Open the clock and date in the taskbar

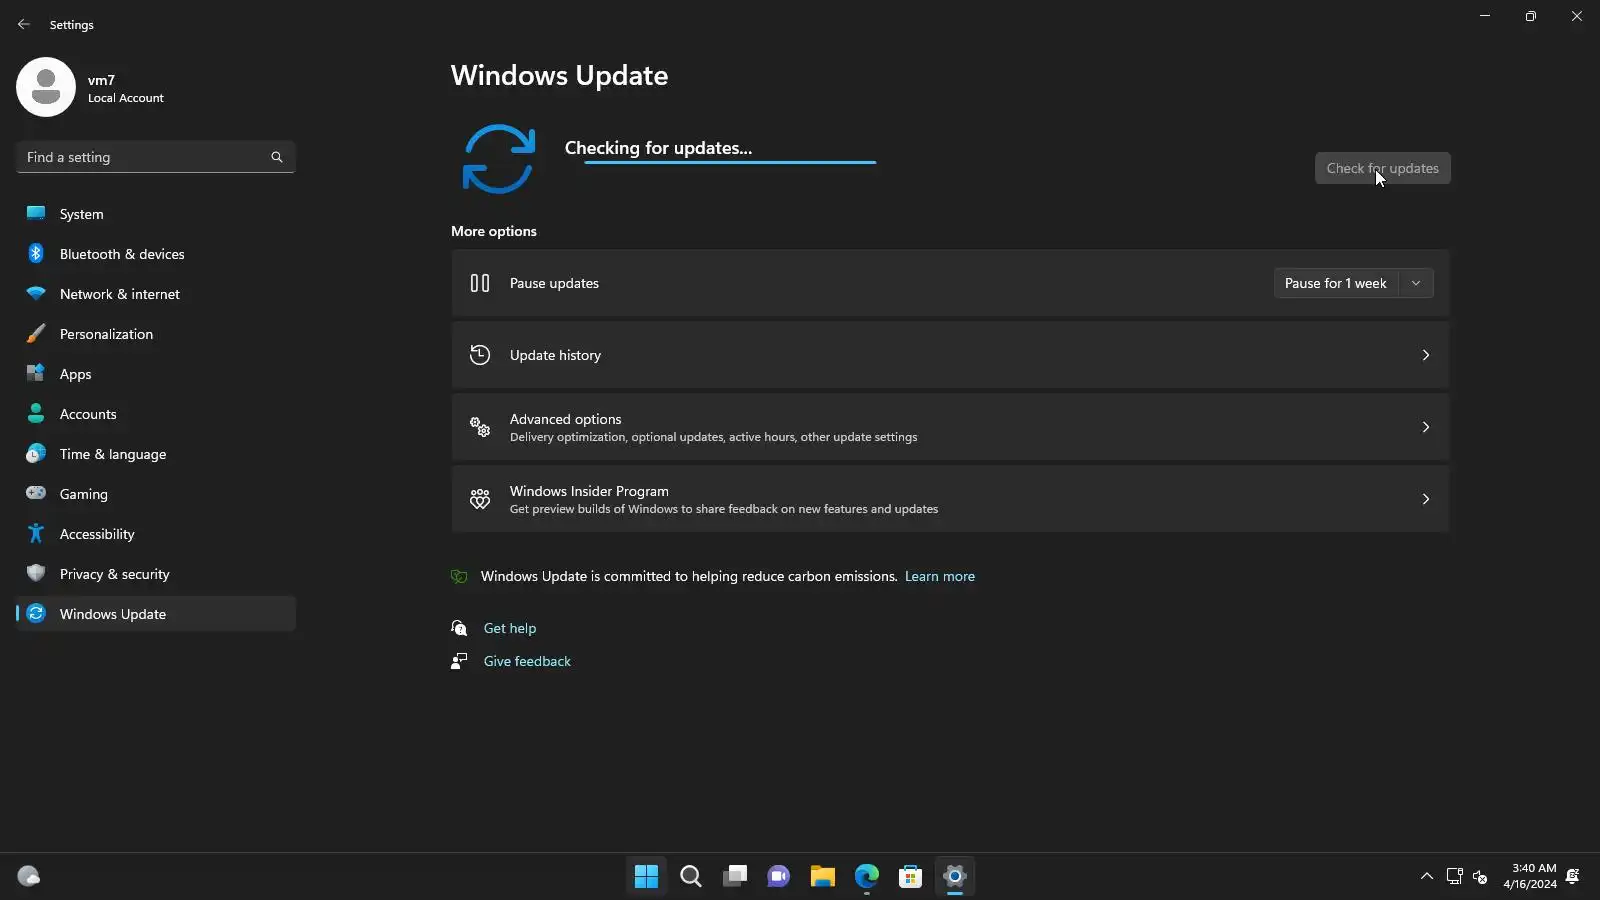pos(1530,876)
